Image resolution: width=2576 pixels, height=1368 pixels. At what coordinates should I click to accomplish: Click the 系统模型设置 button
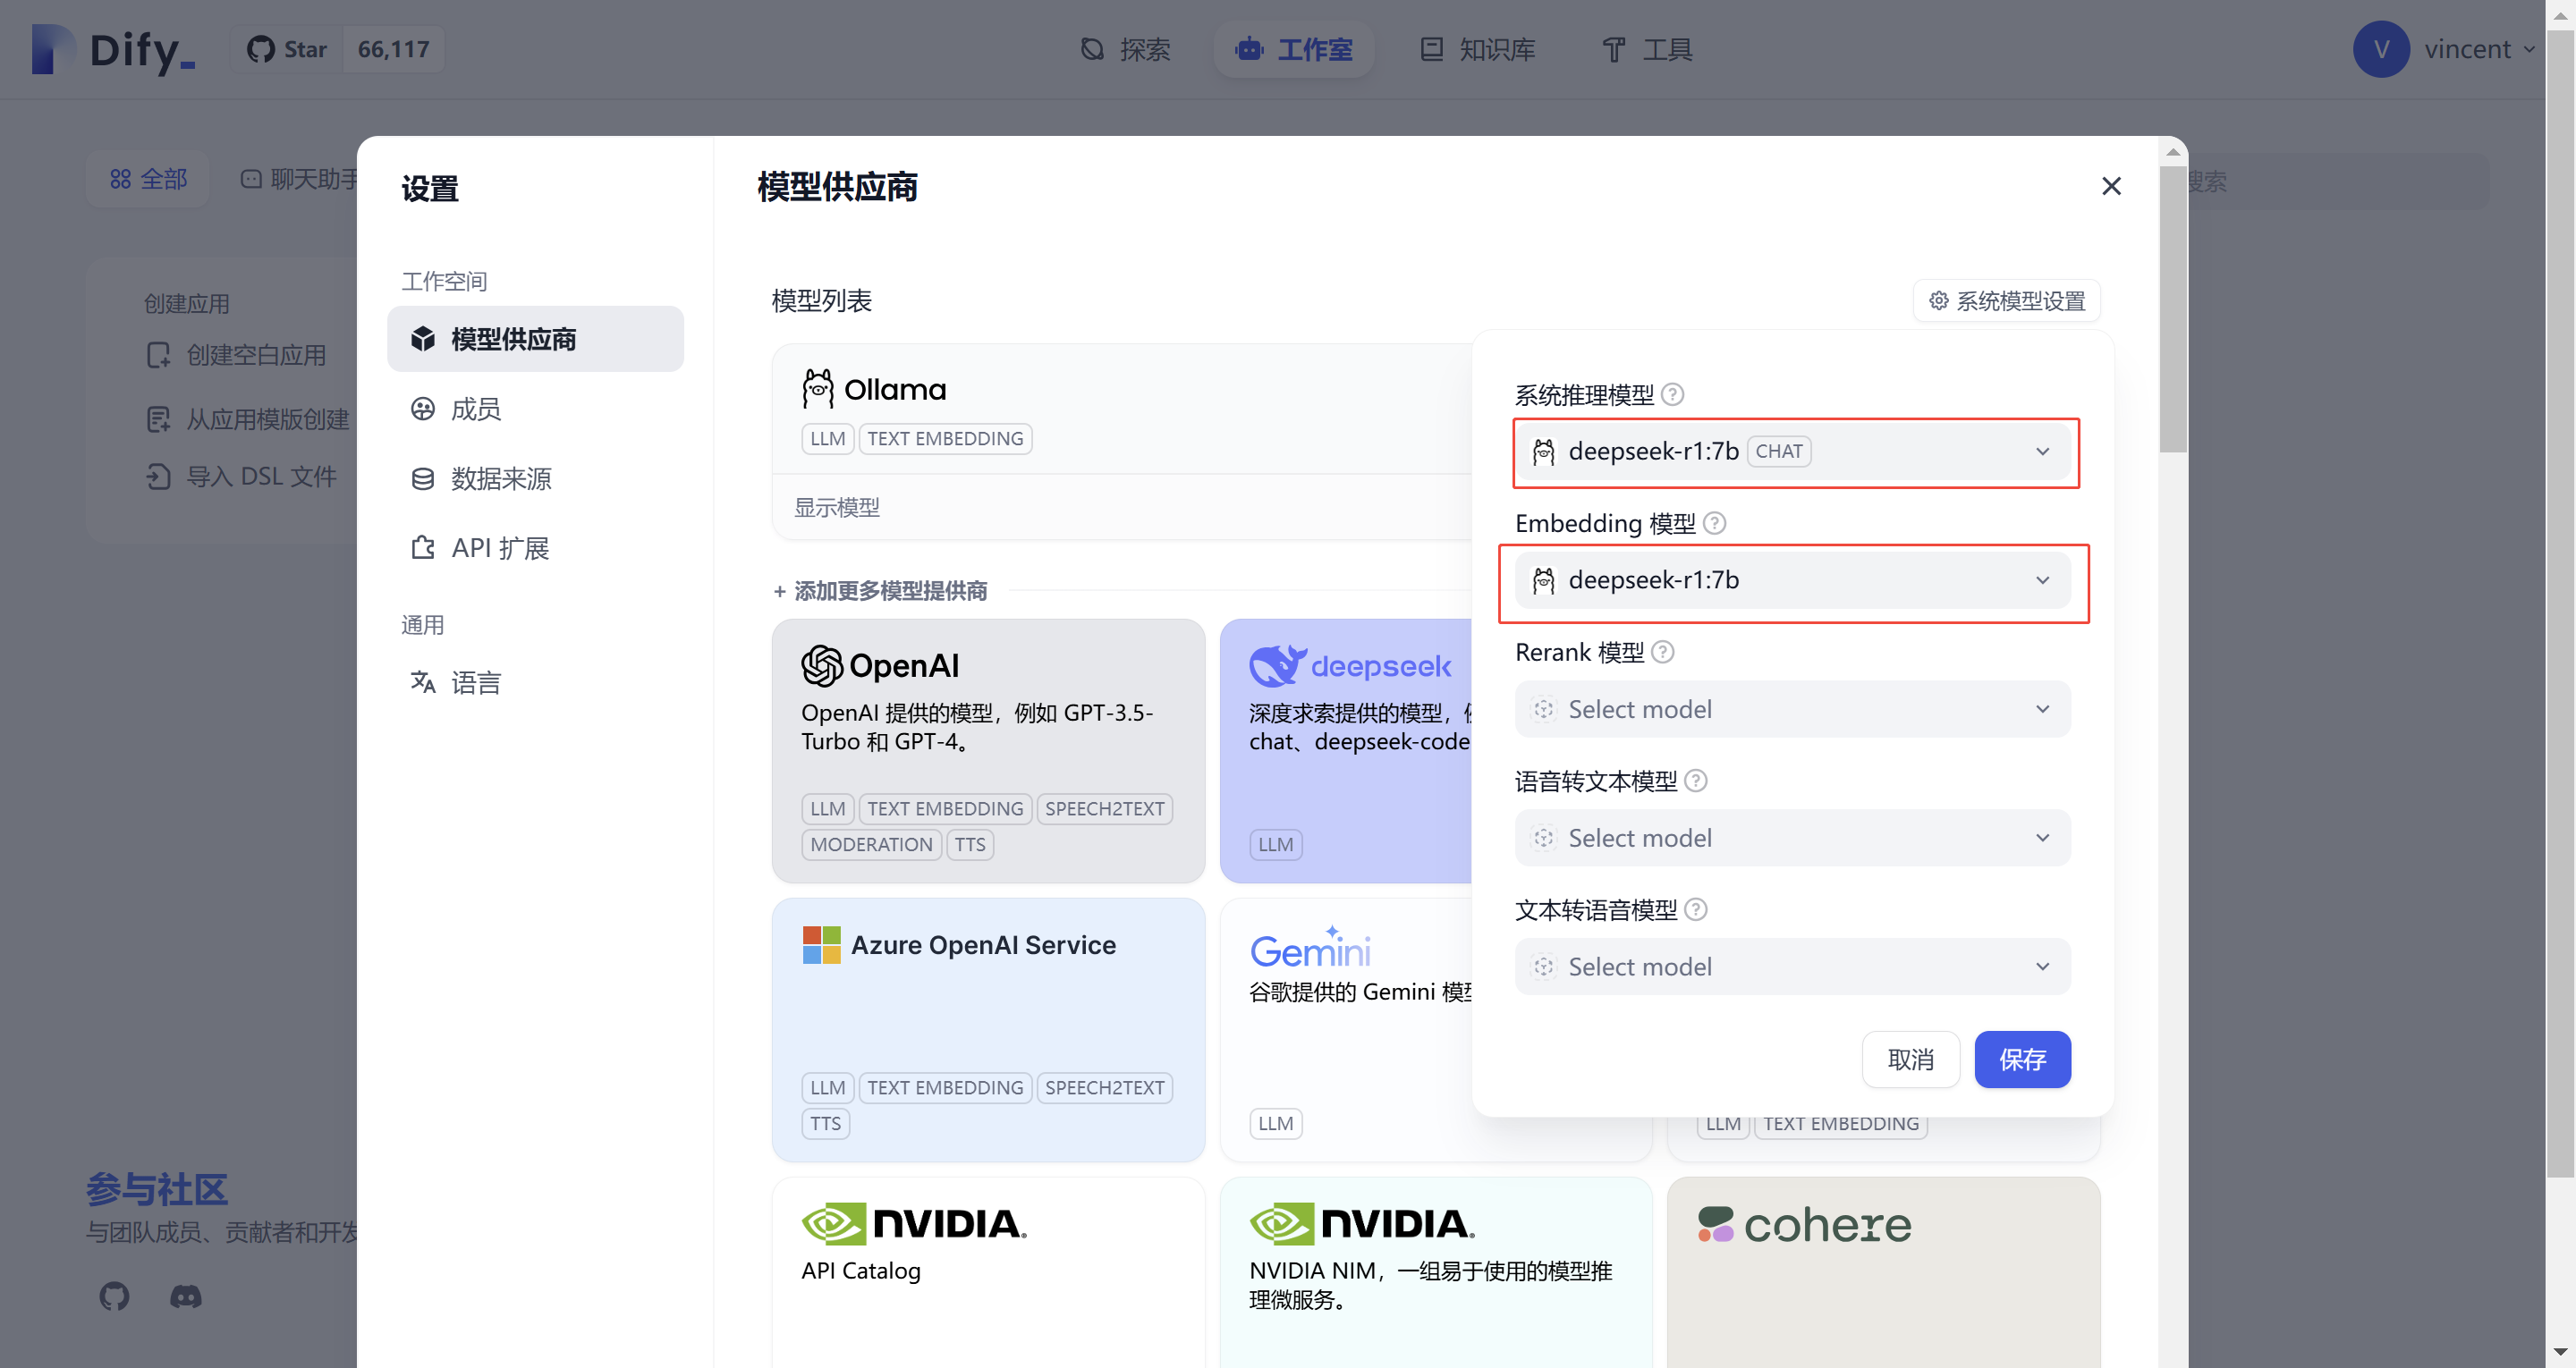tap(2006, 301)
